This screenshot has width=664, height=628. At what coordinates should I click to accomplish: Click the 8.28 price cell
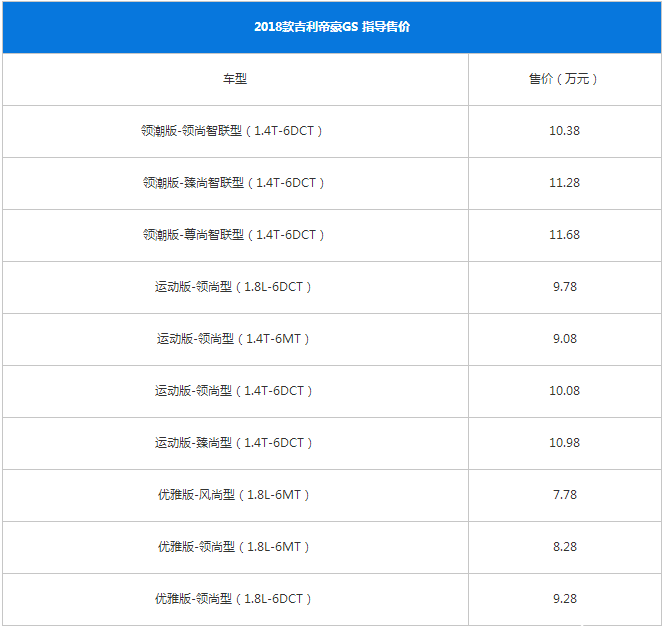pos(564,547)
